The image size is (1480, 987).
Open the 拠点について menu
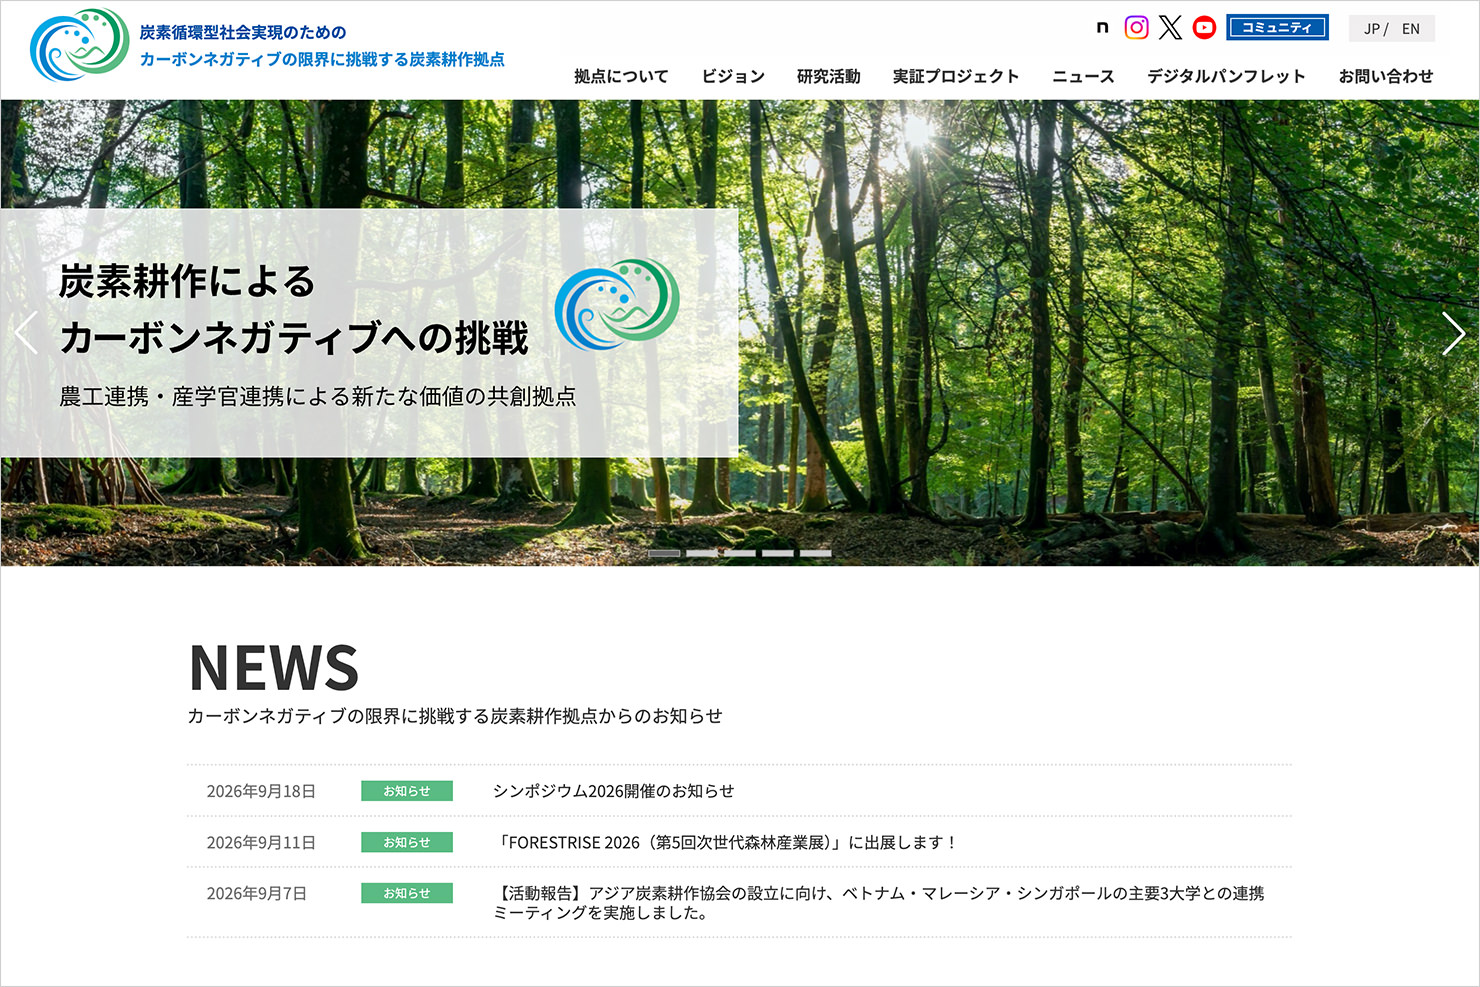tap(621, 76)
